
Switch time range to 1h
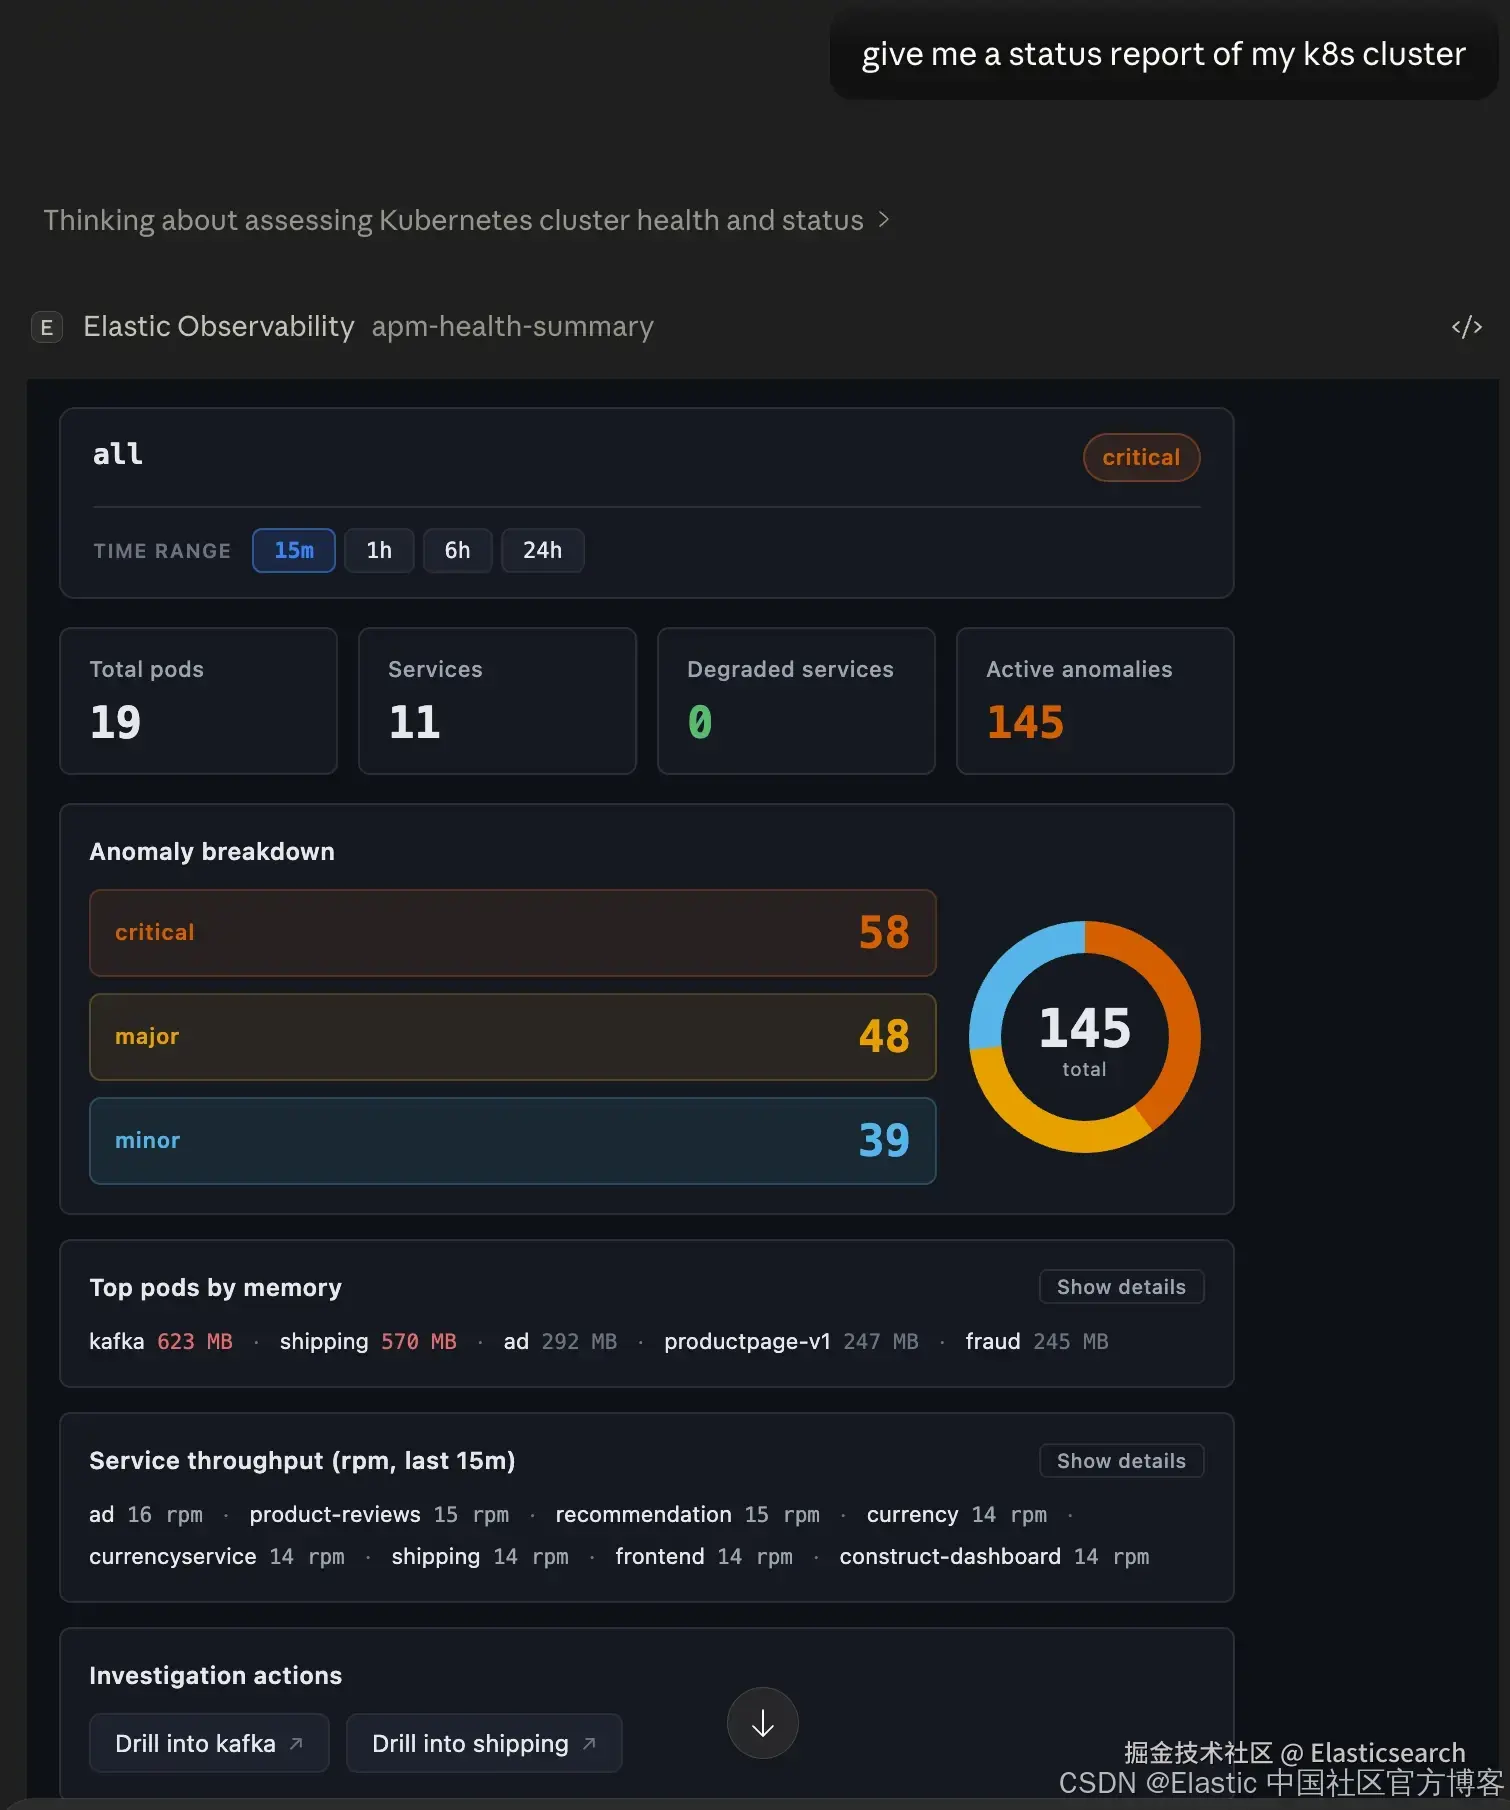pyautogui.click(x=379, y=550)
